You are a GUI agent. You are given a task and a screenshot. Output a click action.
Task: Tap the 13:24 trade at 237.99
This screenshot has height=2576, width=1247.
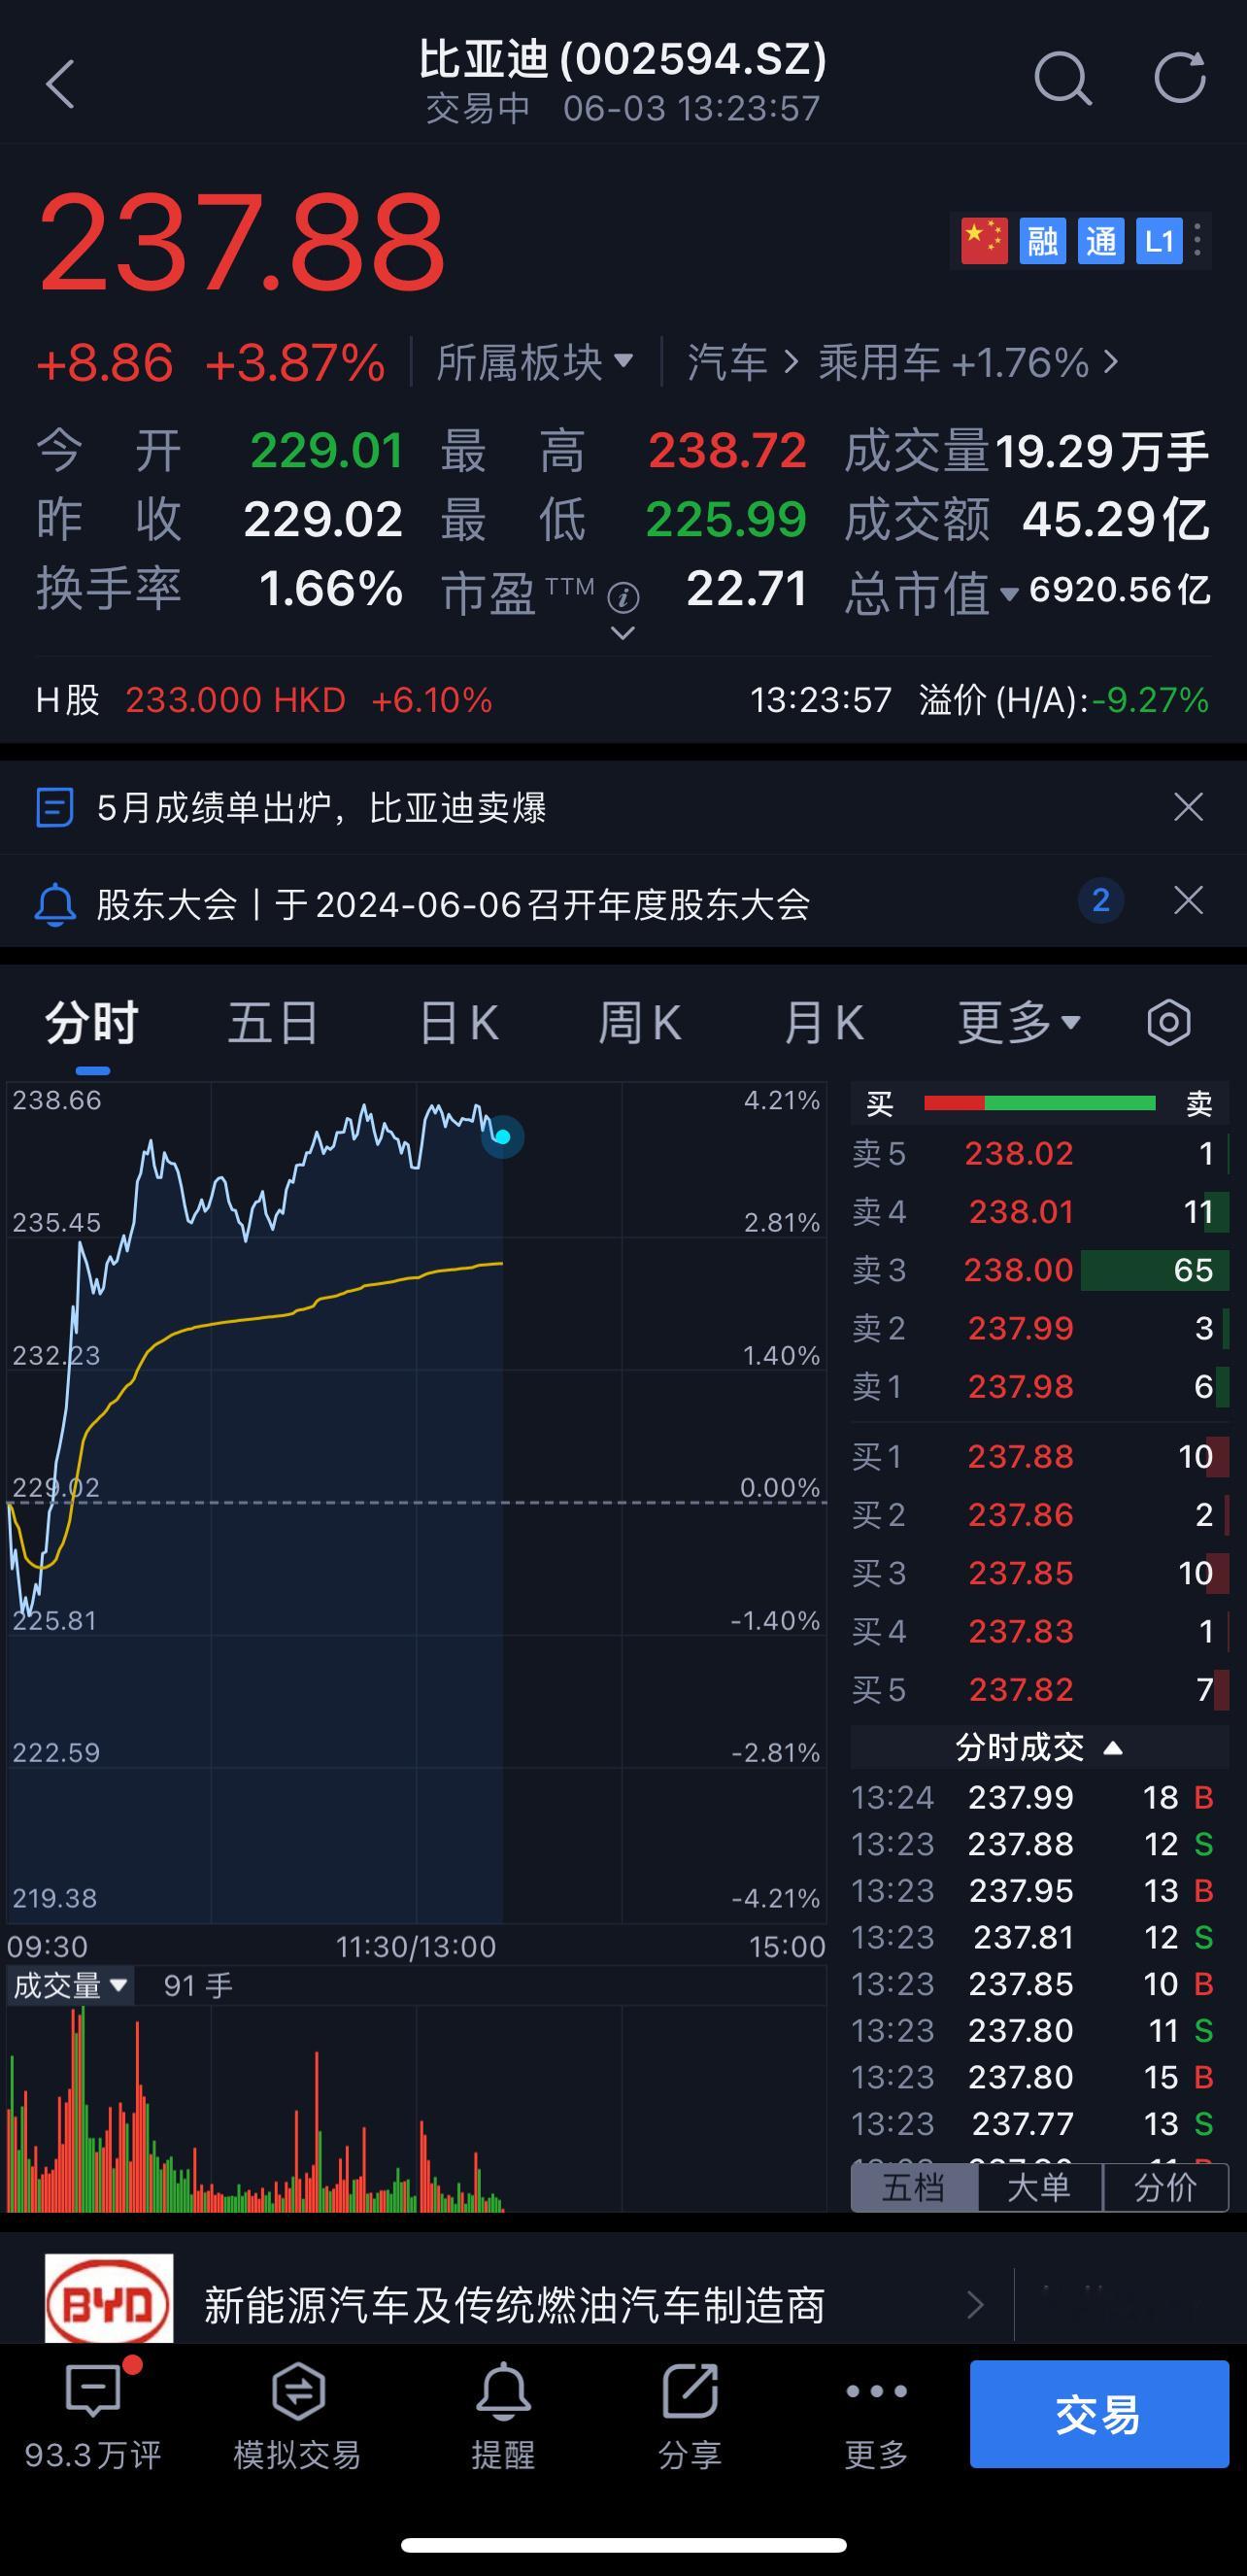pos(1034,1798)
